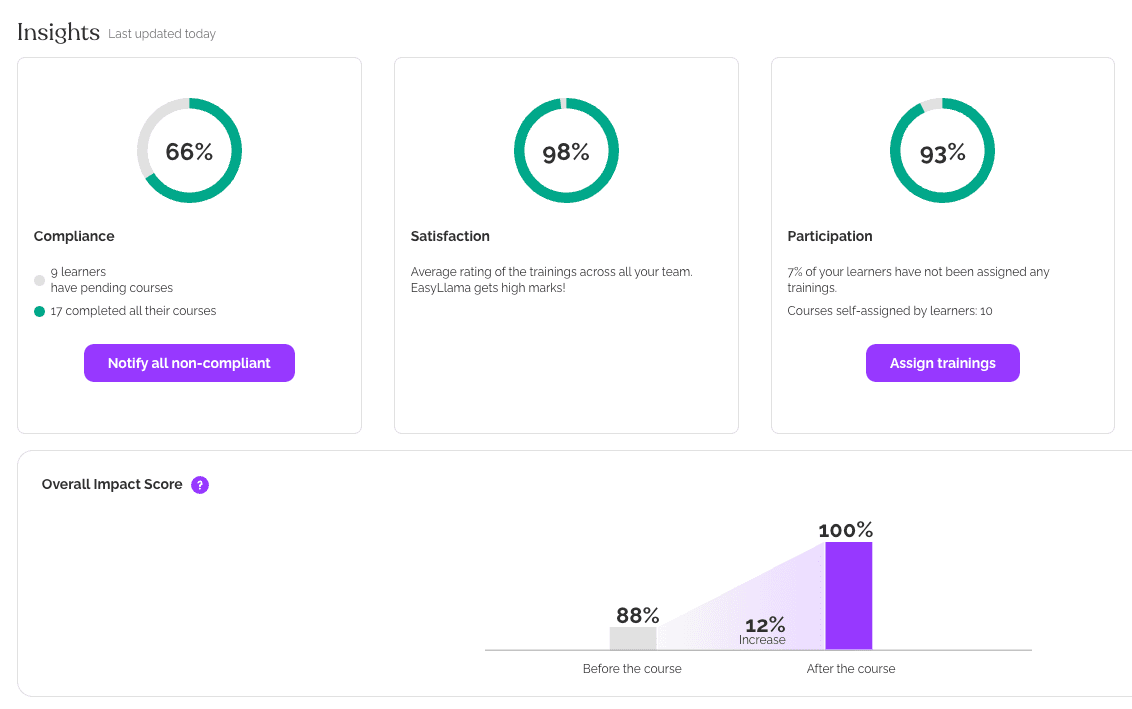Select the Insights page heading

pyautogui.click(x=57, y=31)
